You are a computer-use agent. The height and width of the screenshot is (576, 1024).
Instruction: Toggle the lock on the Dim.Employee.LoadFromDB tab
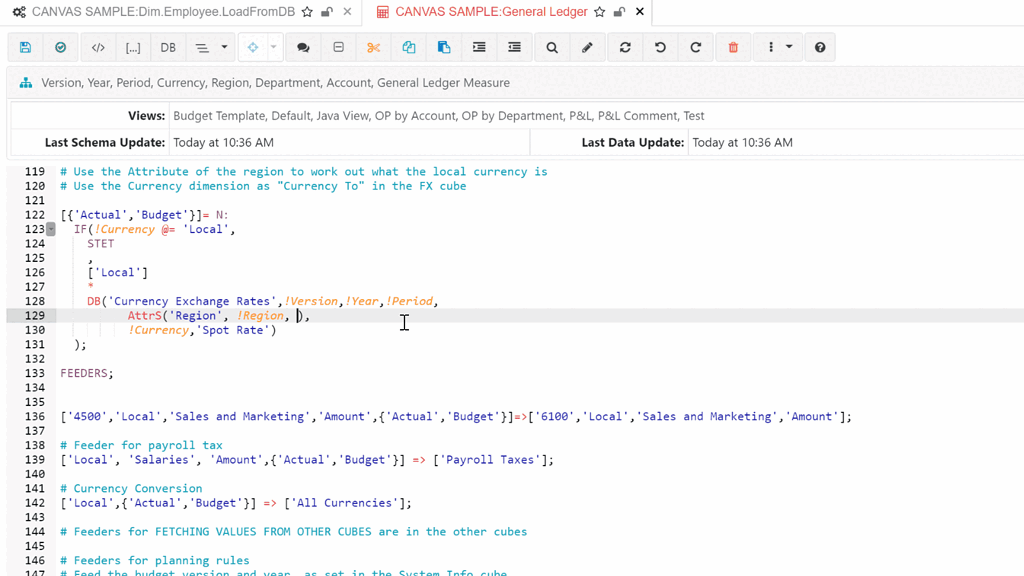327,13
